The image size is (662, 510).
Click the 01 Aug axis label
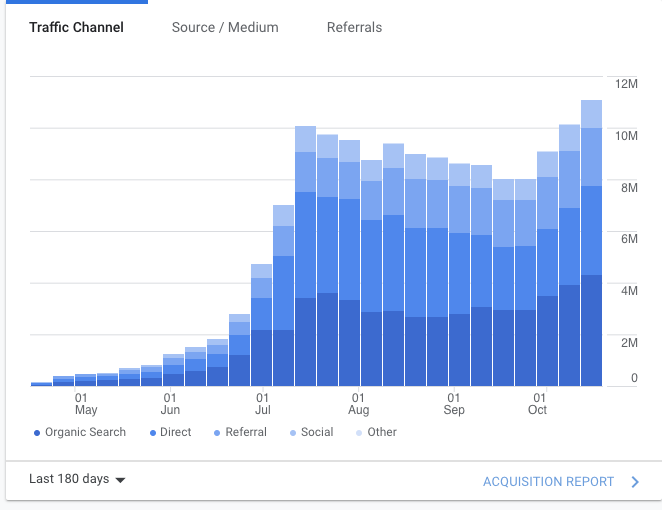pos(358,404)
